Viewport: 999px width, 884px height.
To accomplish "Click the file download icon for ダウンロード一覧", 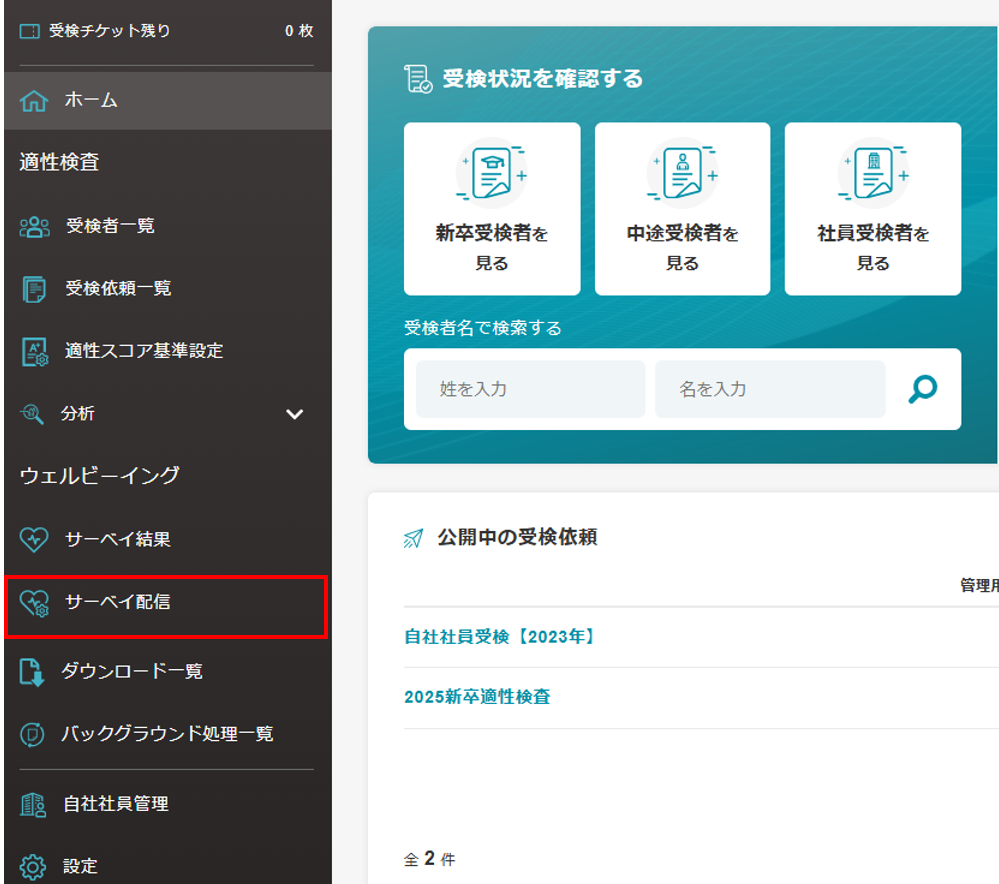I will click(x=31, y=672).
